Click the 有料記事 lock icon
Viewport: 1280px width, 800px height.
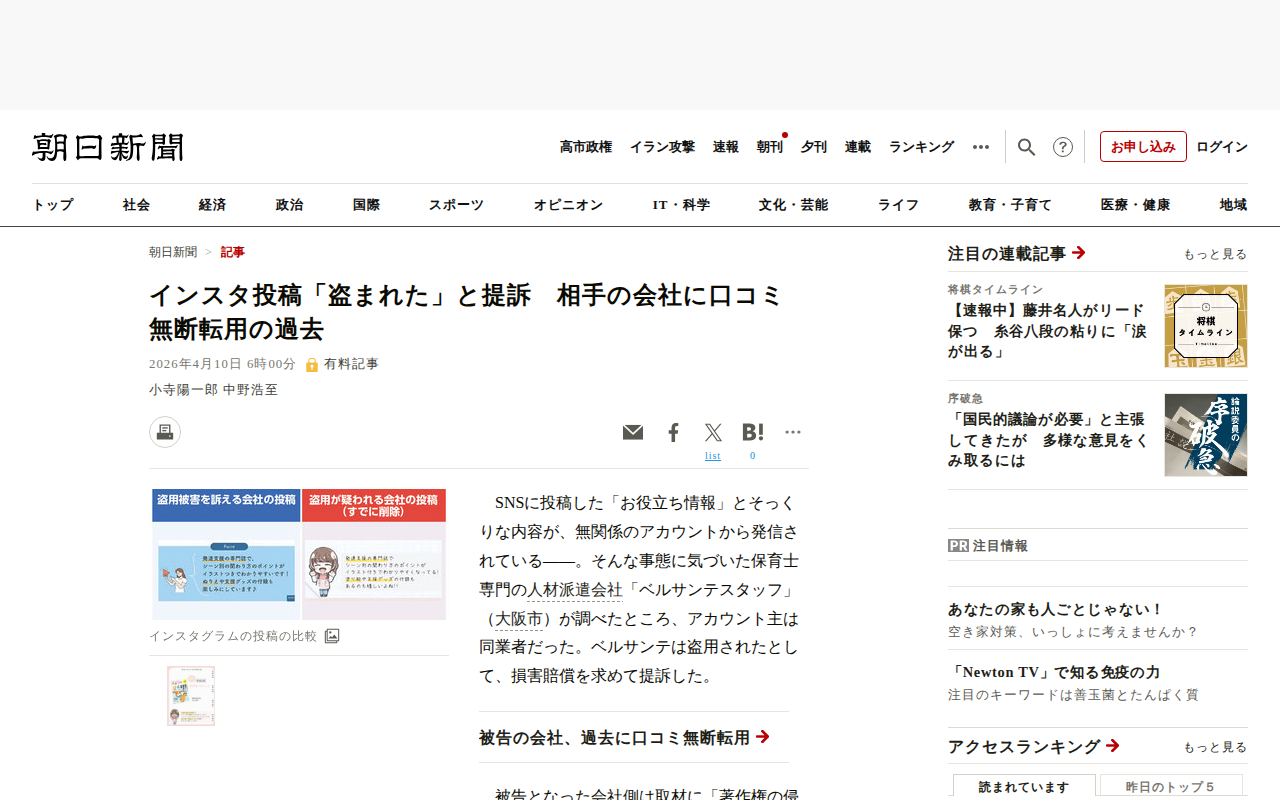(x=312, y=365)
